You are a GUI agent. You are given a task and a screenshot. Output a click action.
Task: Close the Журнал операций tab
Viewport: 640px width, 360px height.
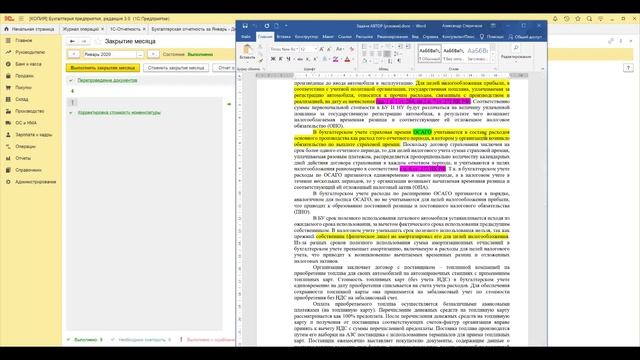[102, 29]
